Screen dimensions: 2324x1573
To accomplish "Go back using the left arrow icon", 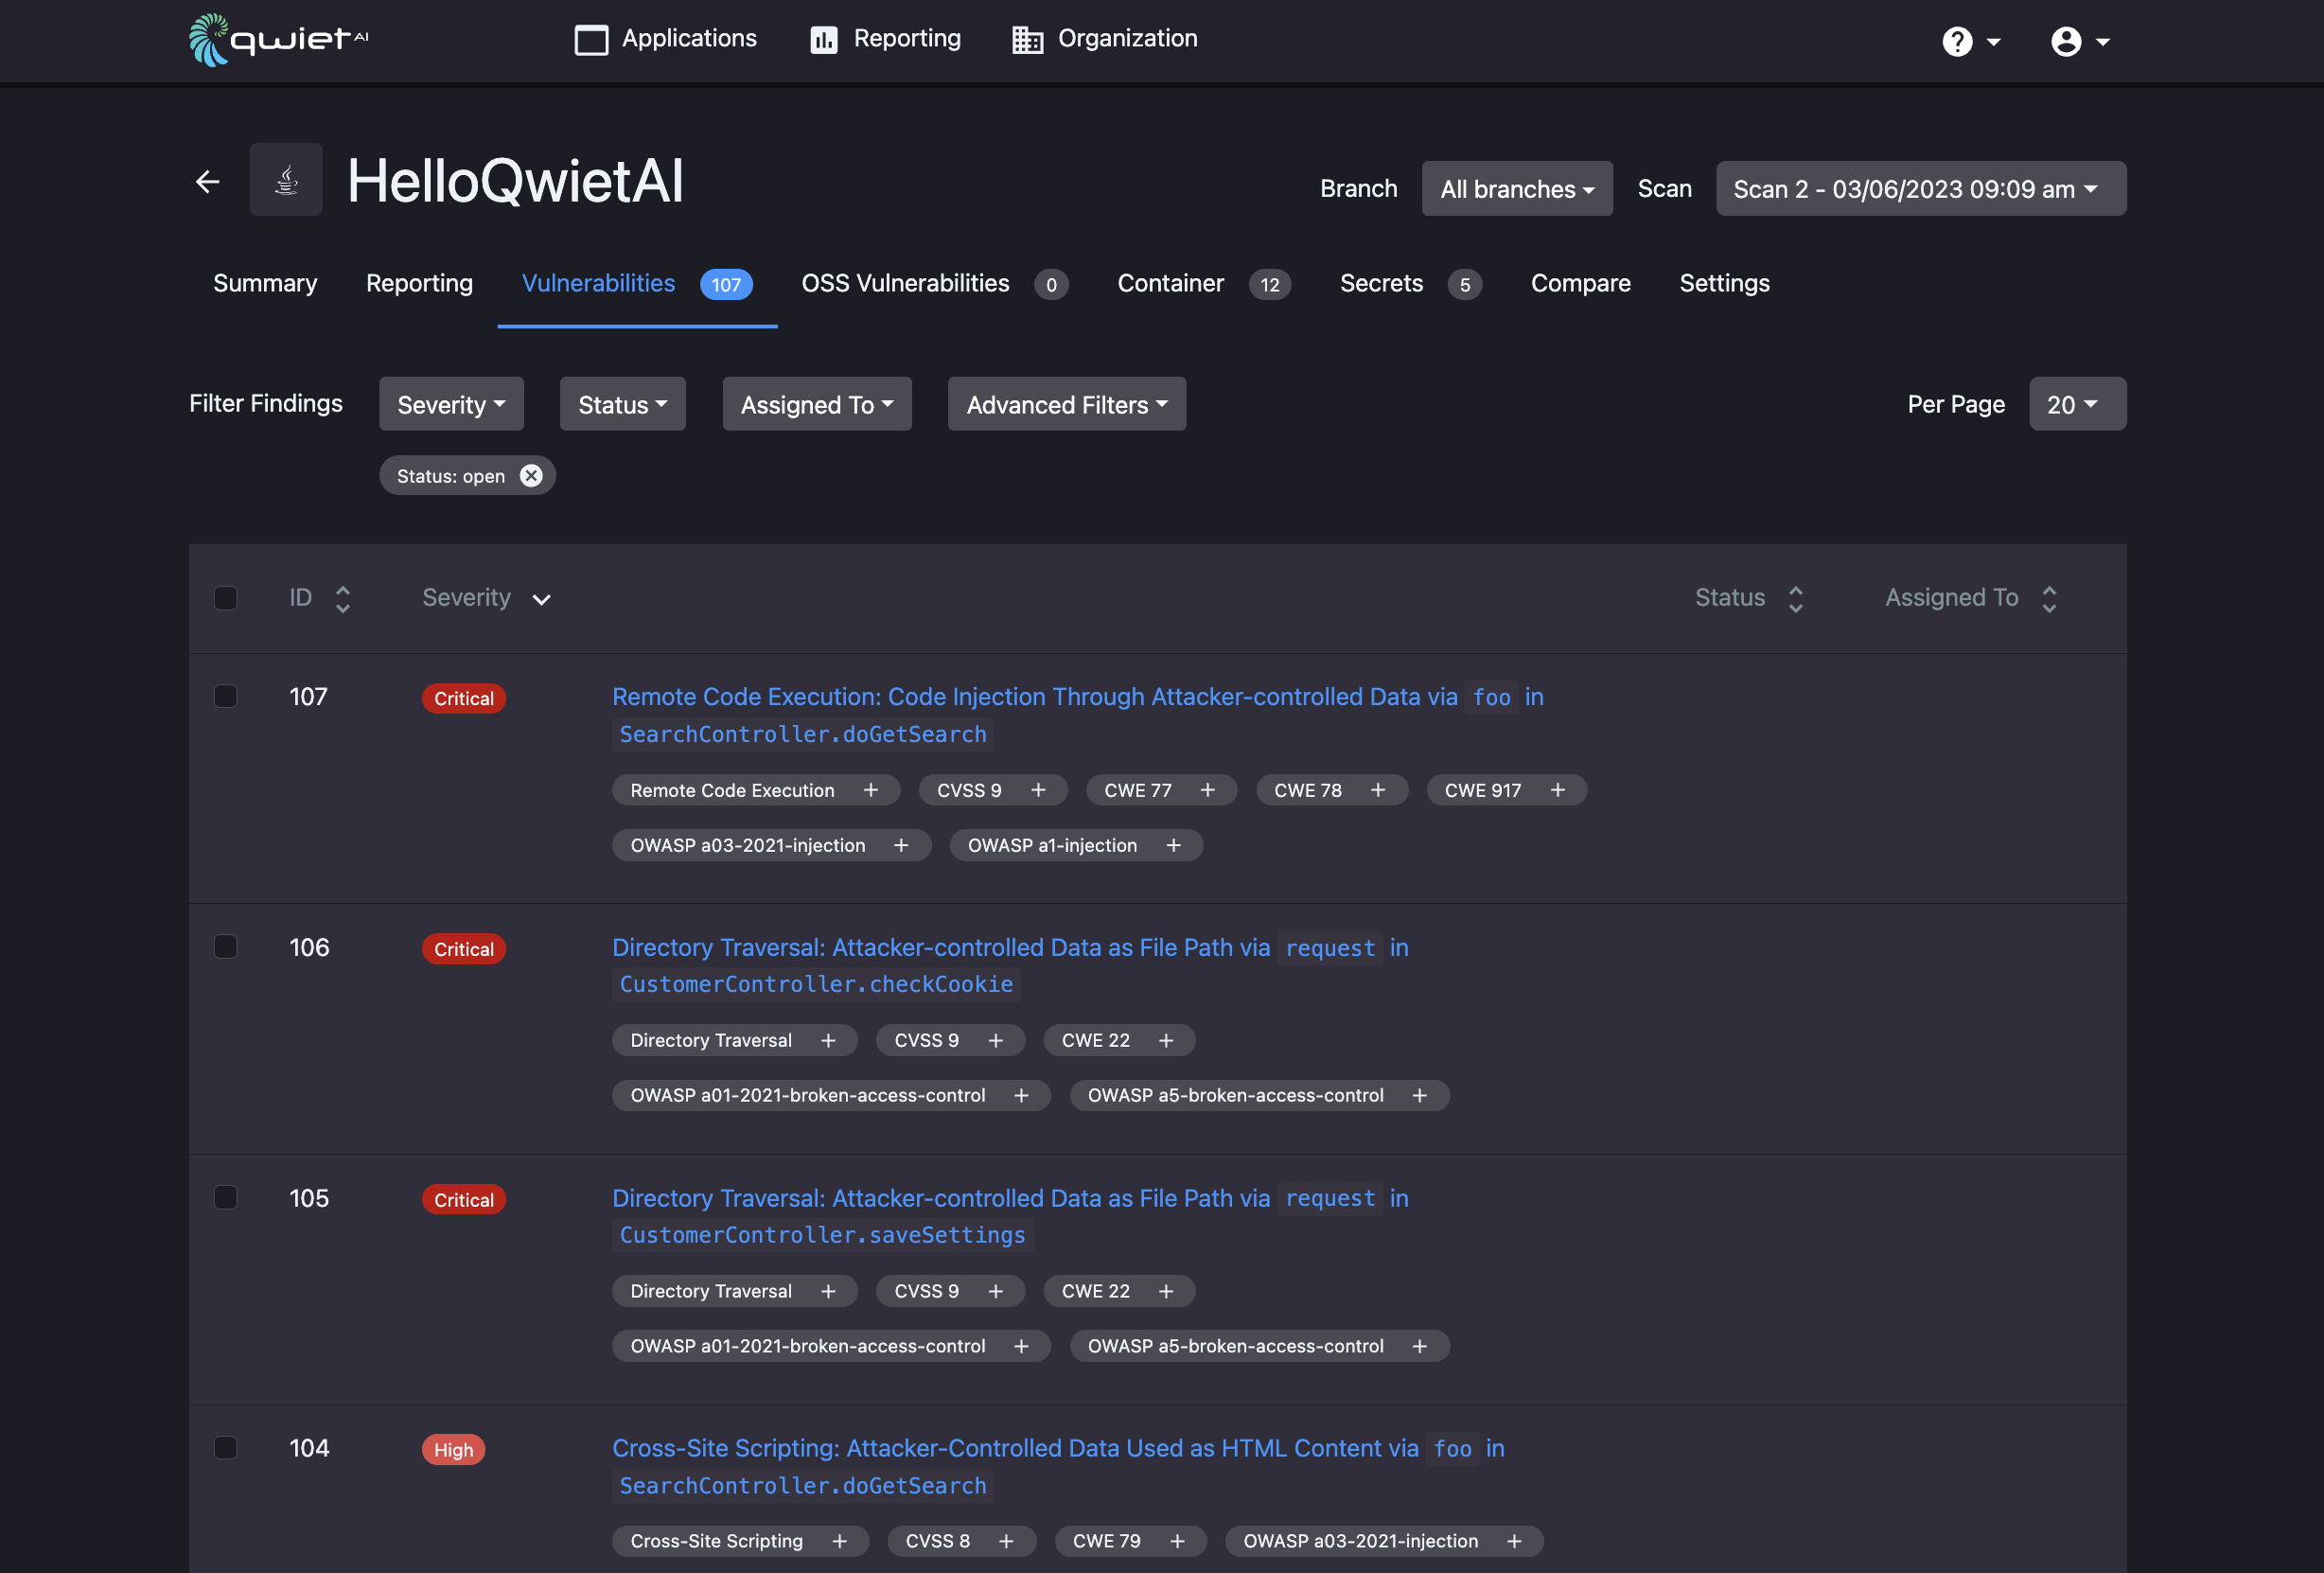I will [x=207, y=181].
